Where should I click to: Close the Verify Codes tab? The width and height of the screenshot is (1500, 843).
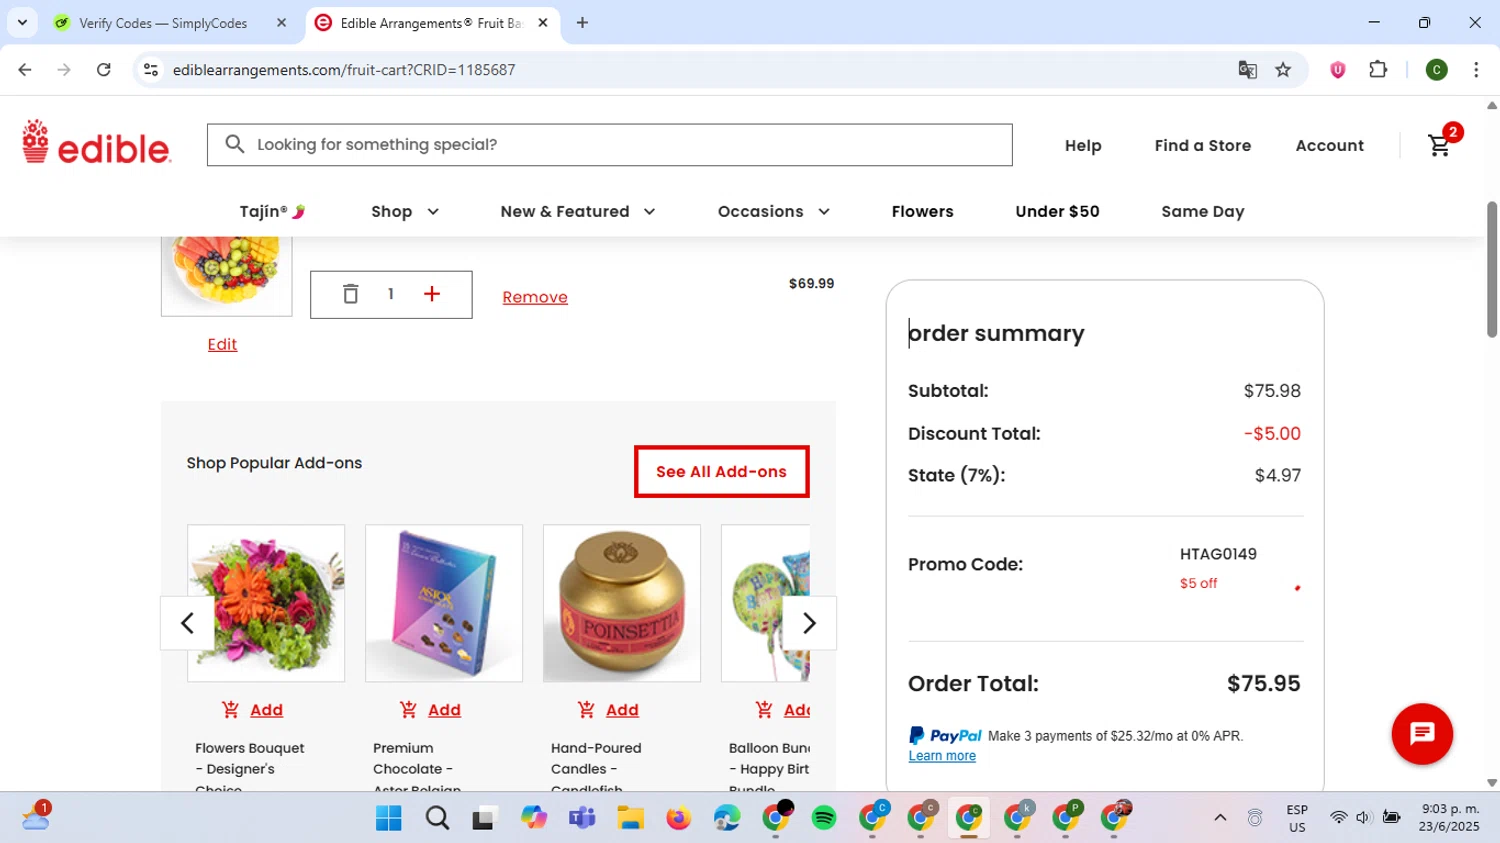click(x=282, y=23)
